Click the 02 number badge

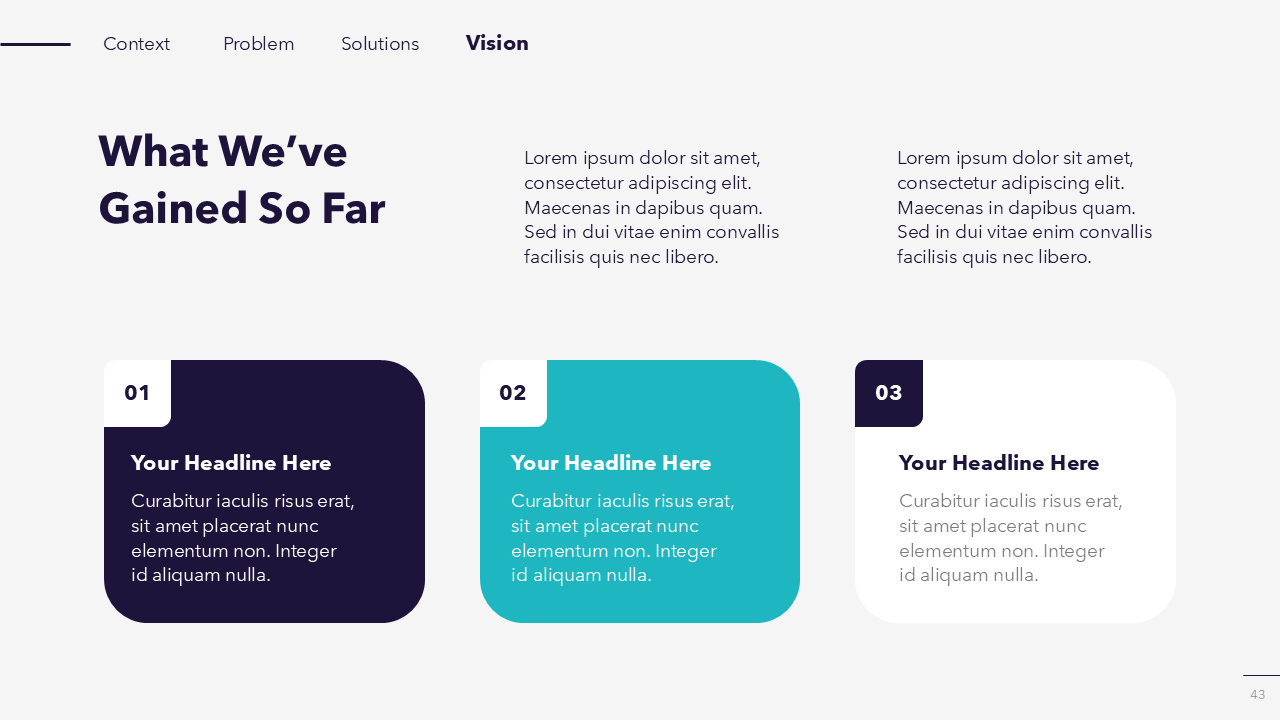coord(513,393)
